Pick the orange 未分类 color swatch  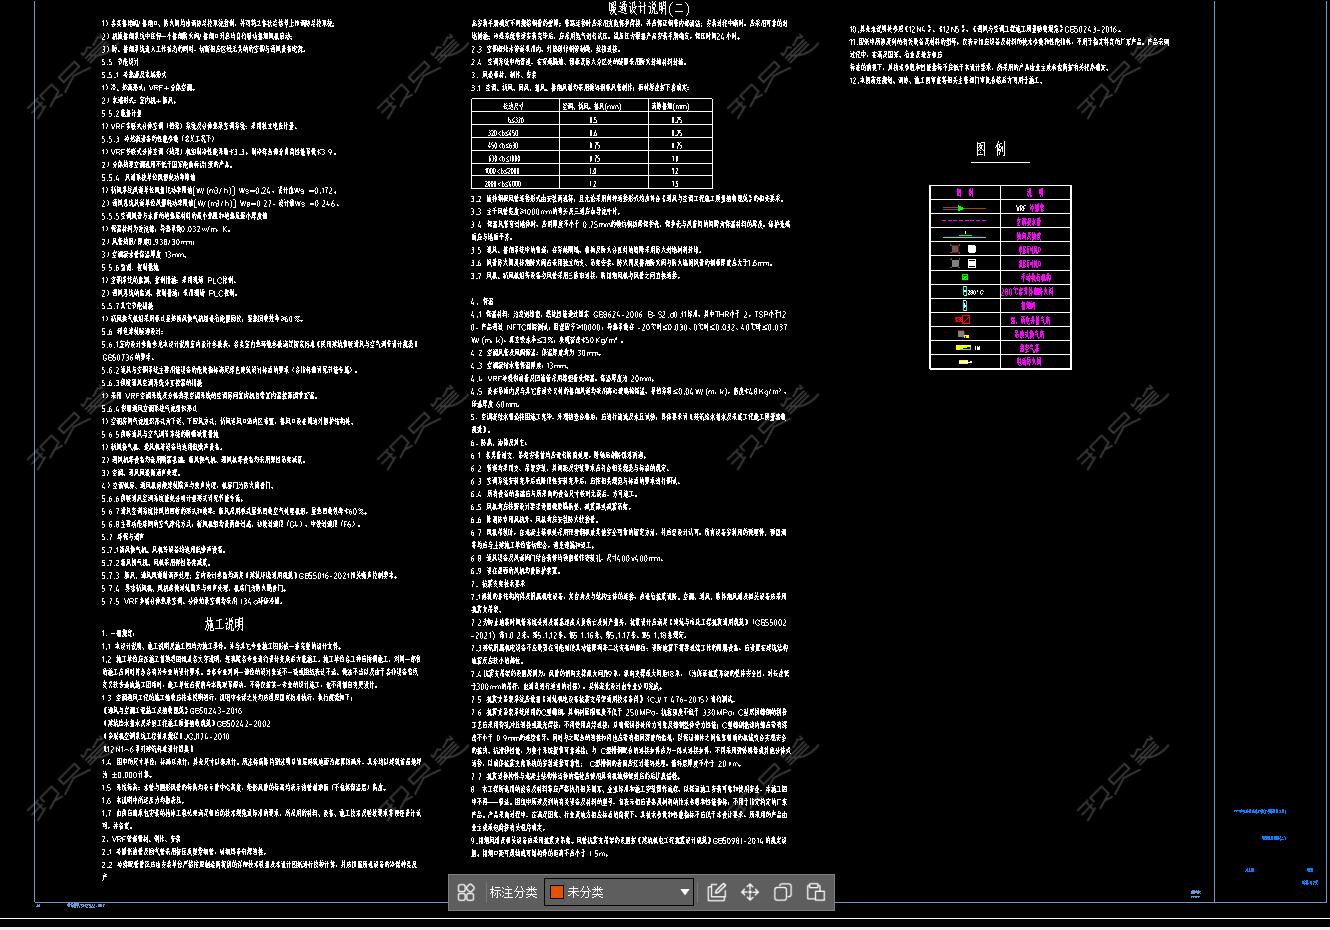[557, 892]
